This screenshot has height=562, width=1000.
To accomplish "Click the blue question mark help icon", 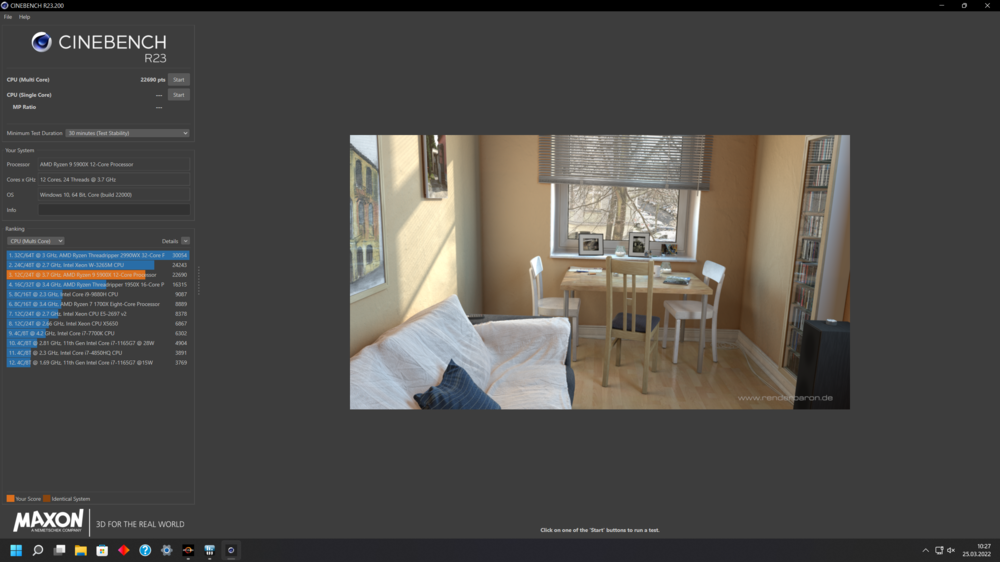I will [x=145, y=550].
